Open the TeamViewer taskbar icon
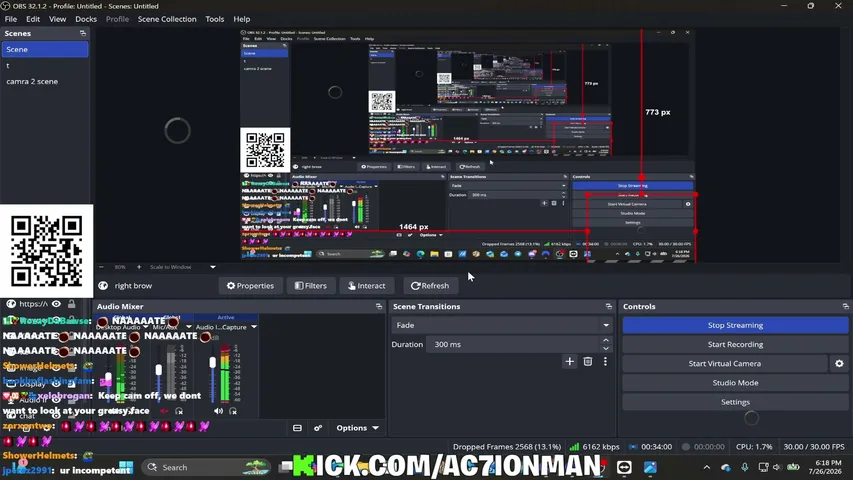 click(624, 467)
